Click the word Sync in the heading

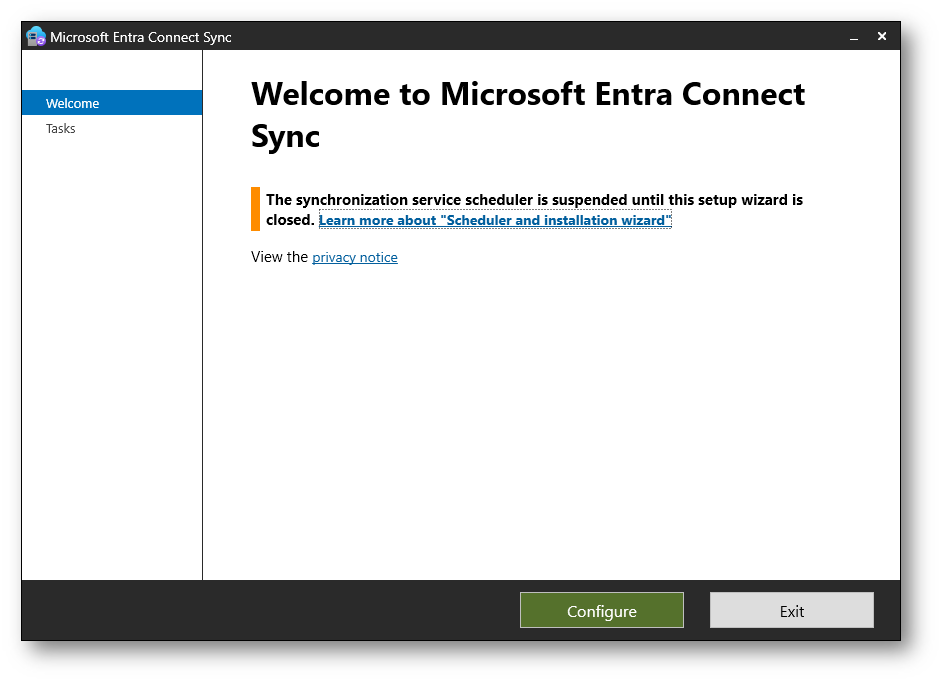[285, 136]
